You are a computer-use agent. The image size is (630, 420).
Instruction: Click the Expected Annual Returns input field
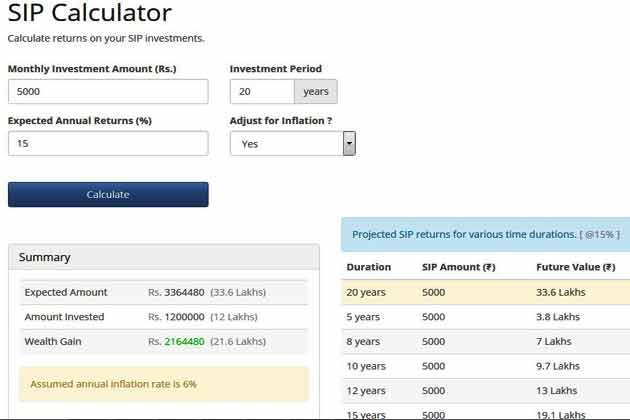point(108,143)
